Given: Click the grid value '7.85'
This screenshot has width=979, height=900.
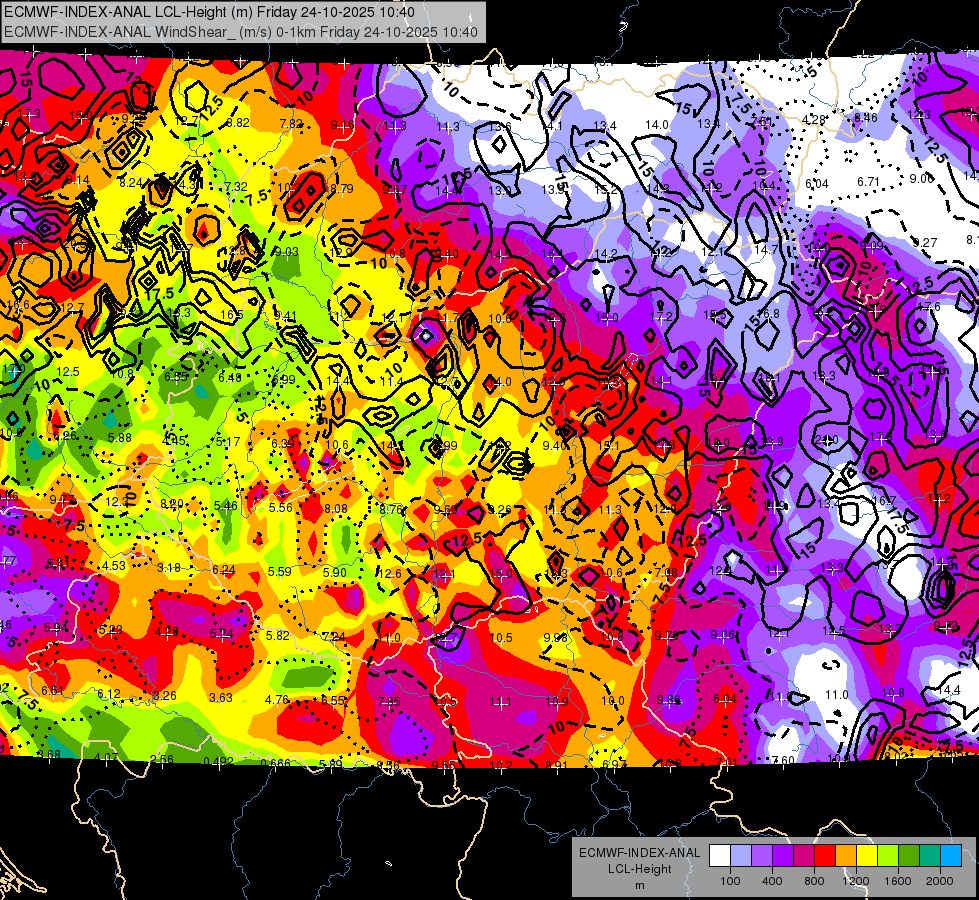Looking at the screenshot, I should (389, 701).
